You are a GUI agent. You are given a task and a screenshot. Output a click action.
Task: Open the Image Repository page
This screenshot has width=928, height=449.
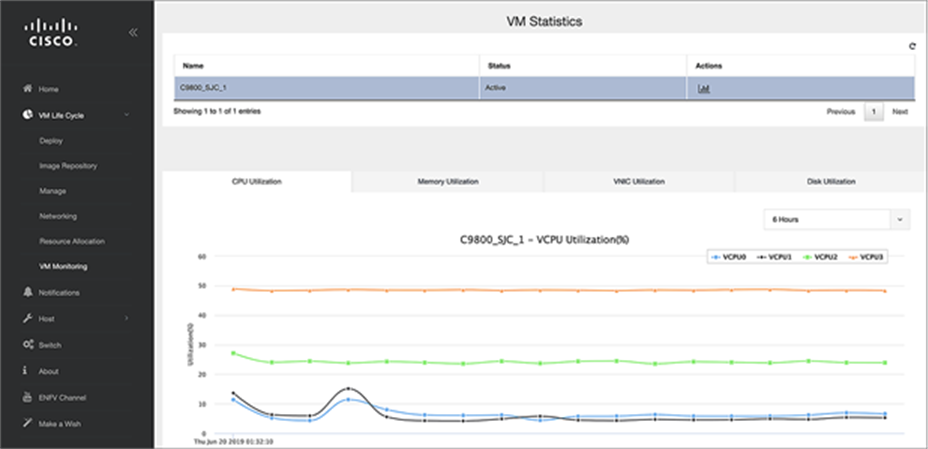click(x=68, y=166)
